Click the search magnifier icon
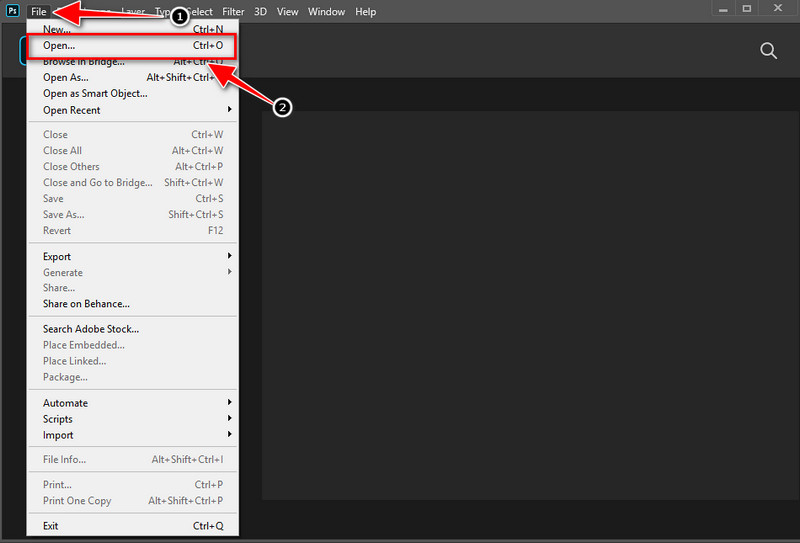Viewport: 800px width, 543px height. click(768, 51)
